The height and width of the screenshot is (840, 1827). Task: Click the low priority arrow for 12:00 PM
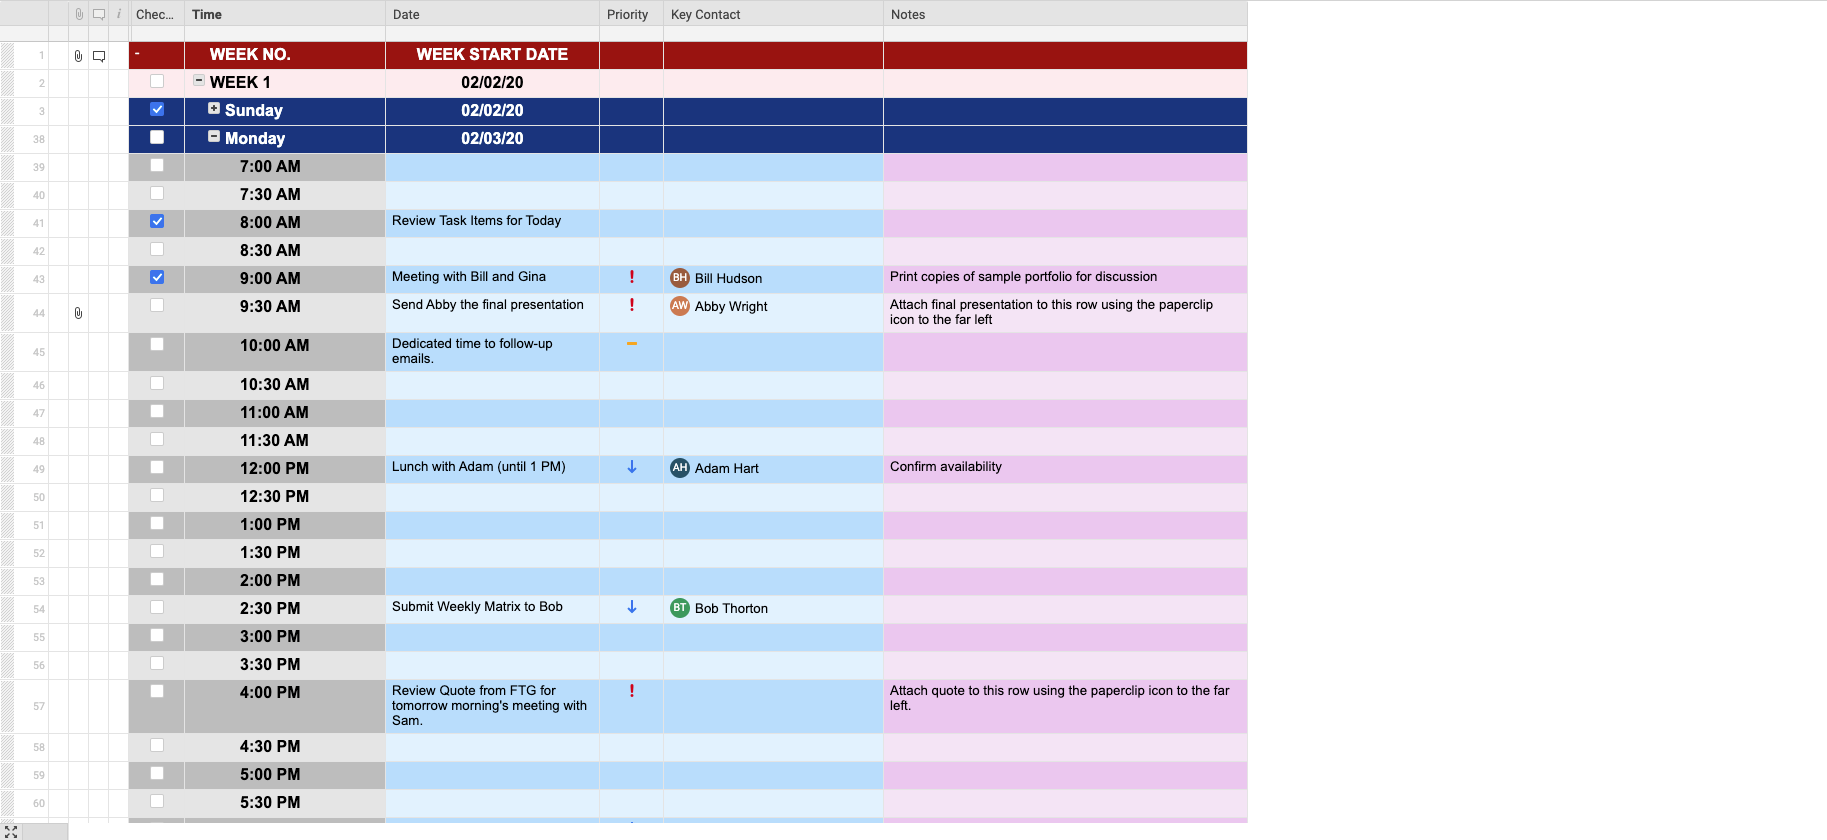pyautogui.click(x=631, y=467)
